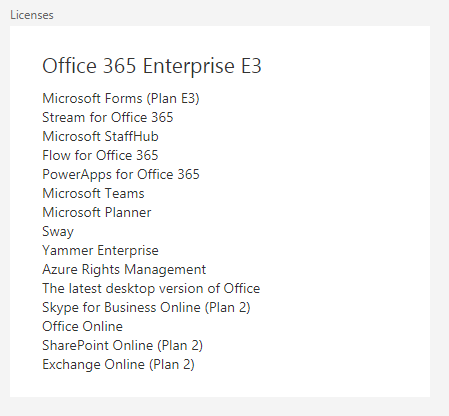Click Exchange Online (Plan 2) entry
This screenshot has height=416, width=449.
pyautogui.click(x=118, y=365)
